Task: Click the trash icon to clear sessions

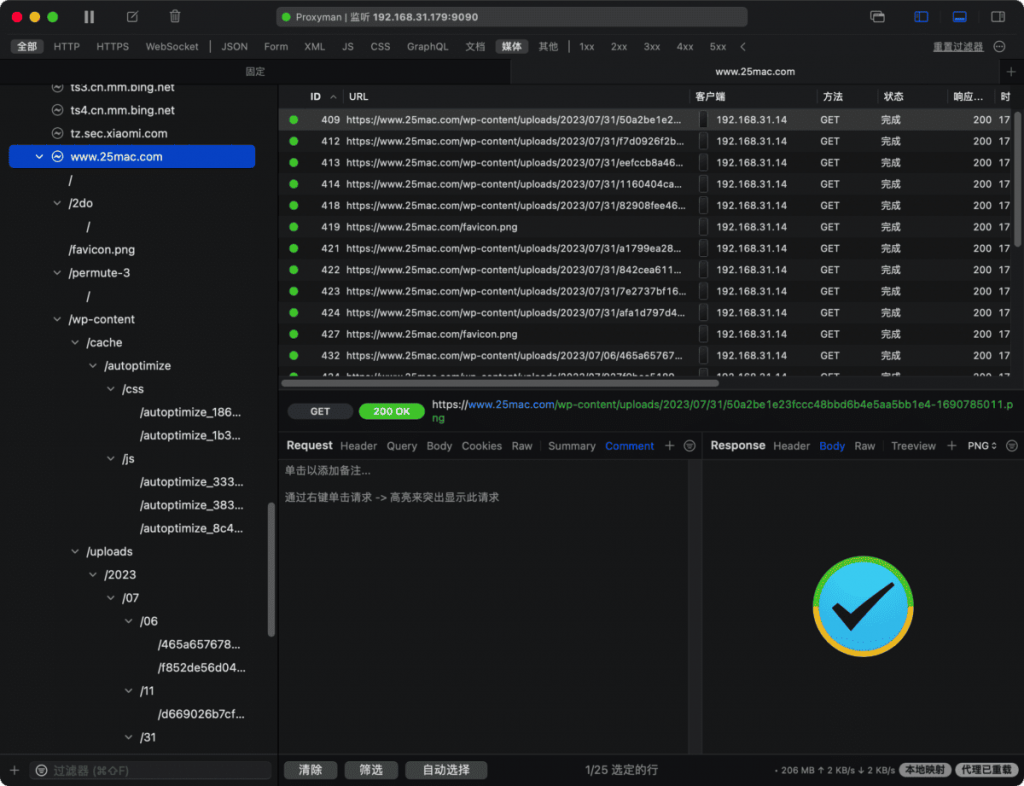Action: click(x=175, y=17)
